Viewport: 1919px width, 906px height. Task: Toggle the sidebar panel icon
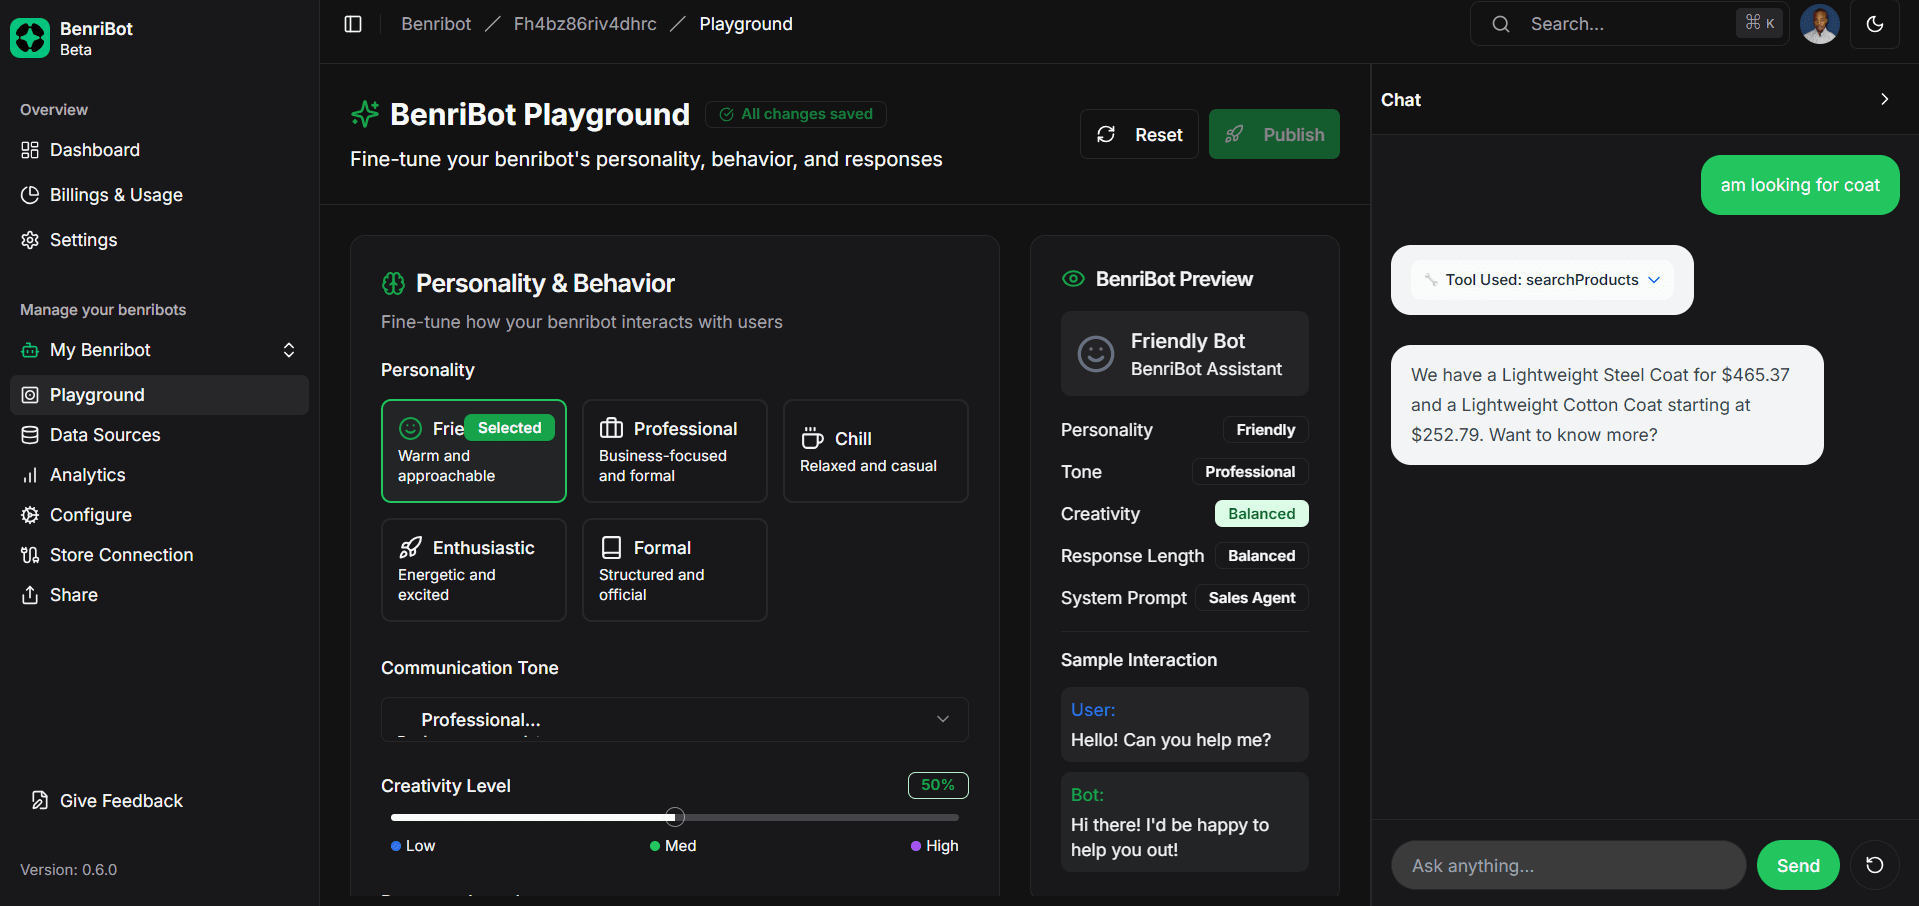pos(353,24)
